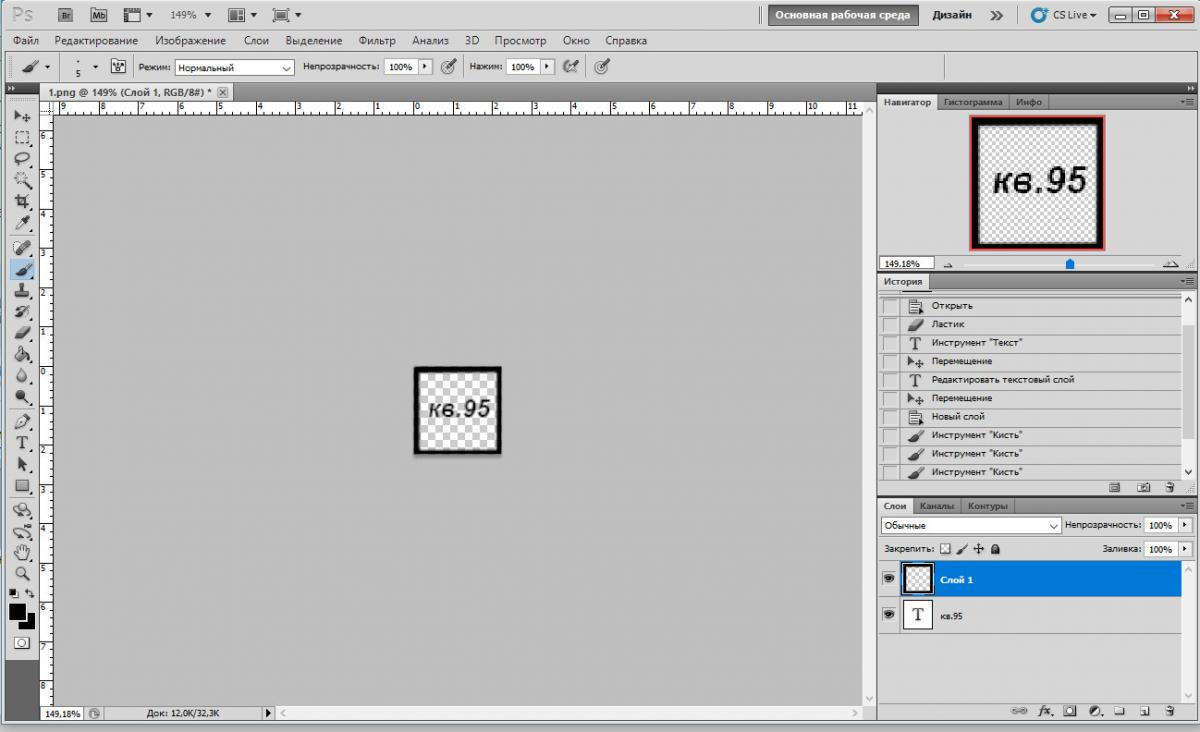Toggle history source box beside Ластик
The image size is (1200, 732).
pos(890,325)
